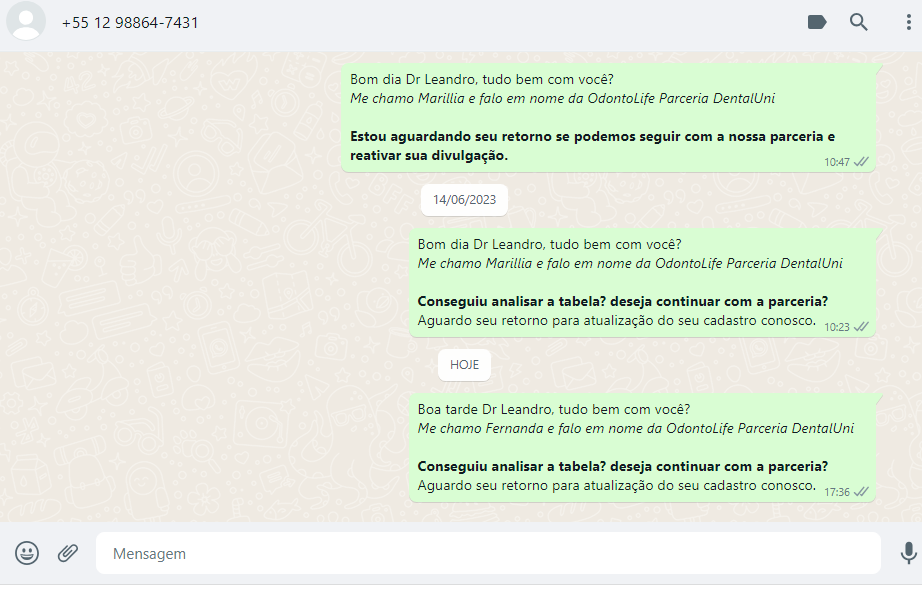Click the 10:47 message timestamp
922x589 pixels.
pyautogui.click(x=837, y=162)
